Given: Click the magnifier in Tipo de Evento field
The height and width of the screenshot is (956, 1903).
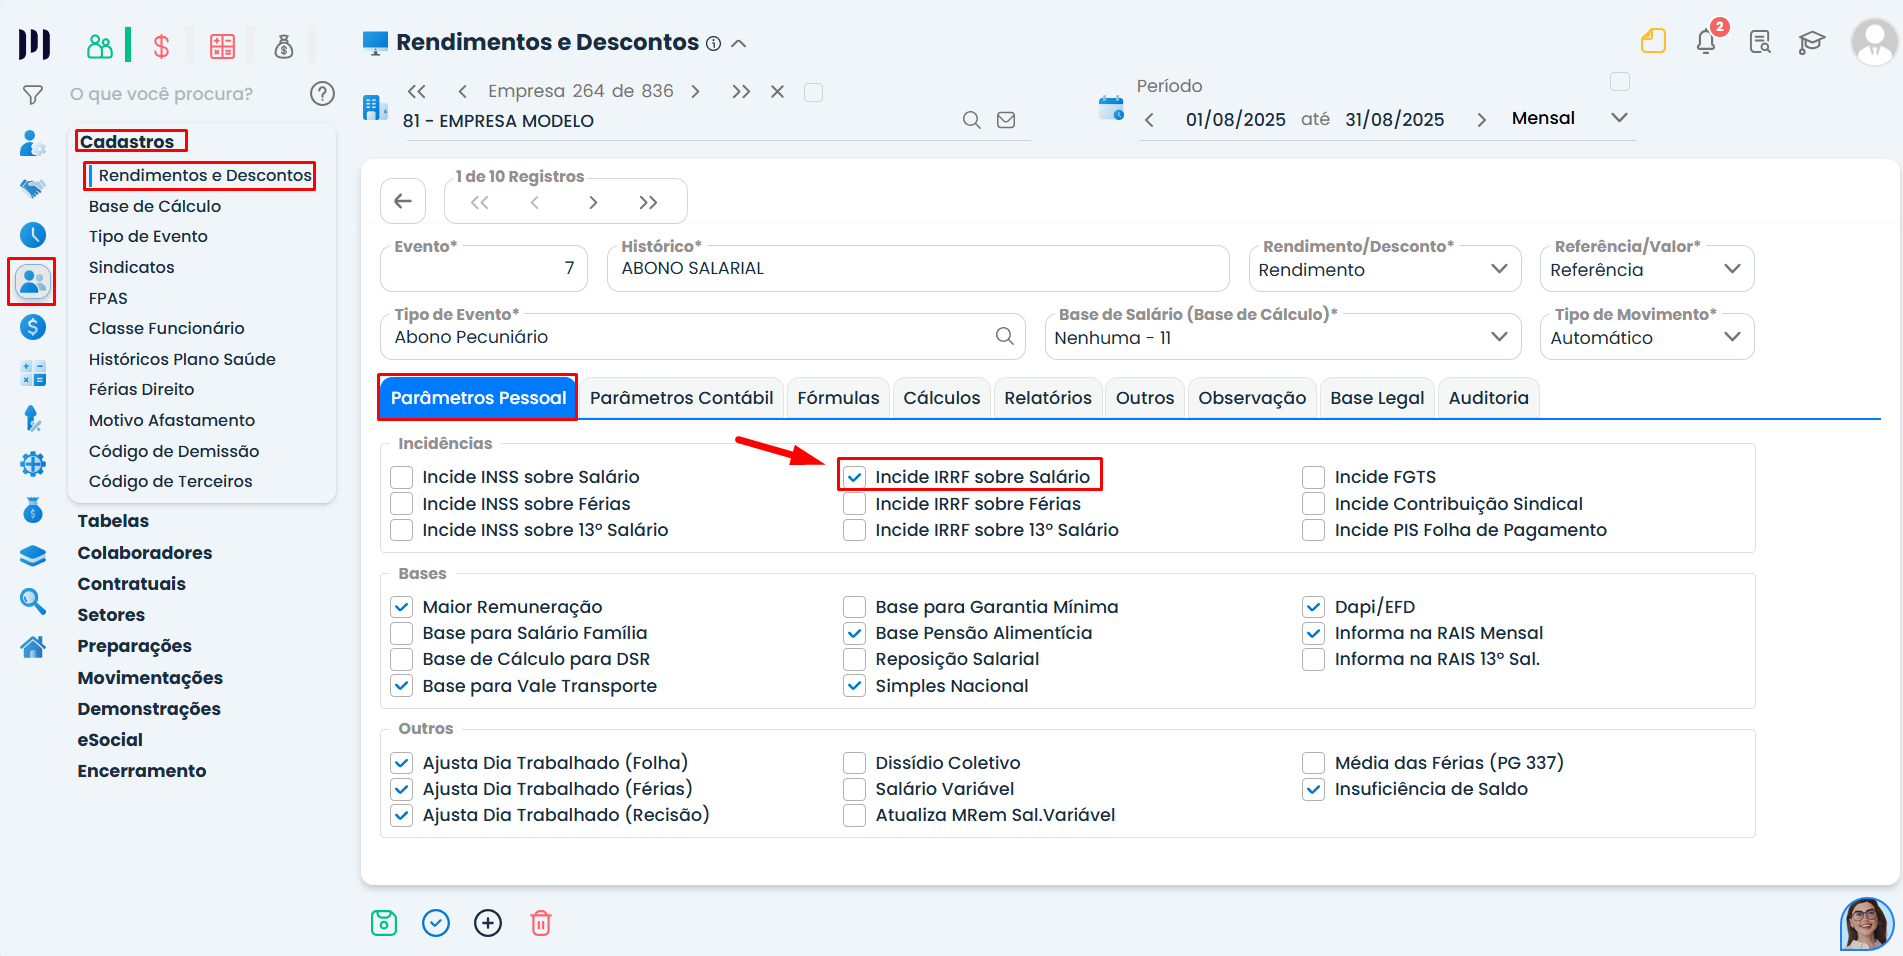Looking at the screenshot, I should (1004, 337).
